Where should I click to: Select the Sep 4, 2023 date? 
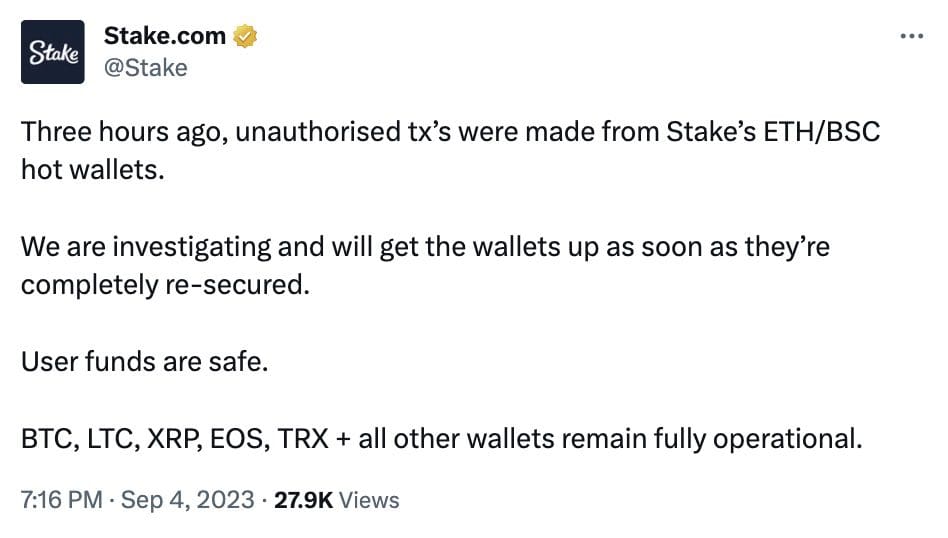click(187, 500)
